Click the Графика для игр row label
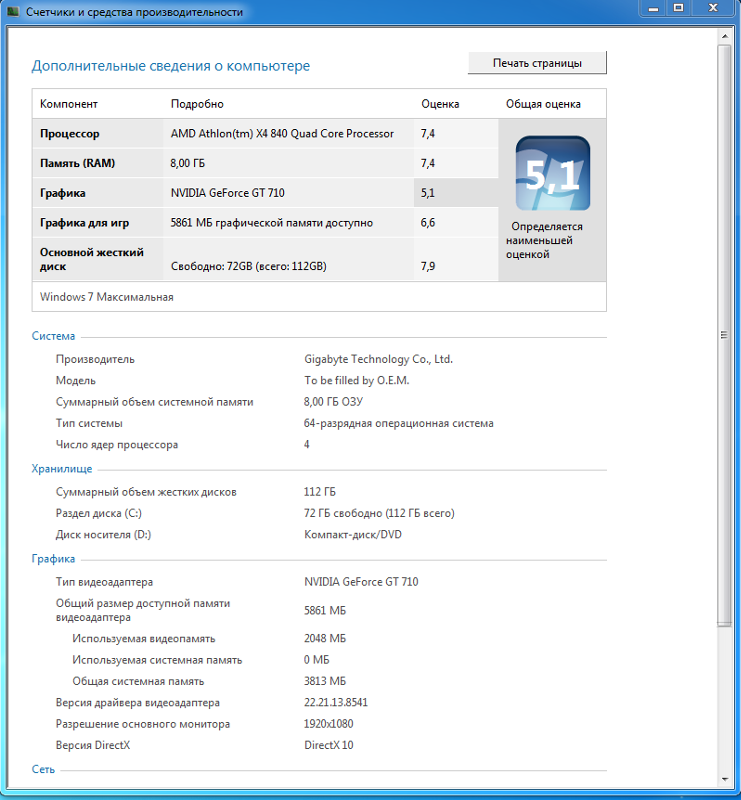The width and height of the screenshot is (741, 800). 84,223
